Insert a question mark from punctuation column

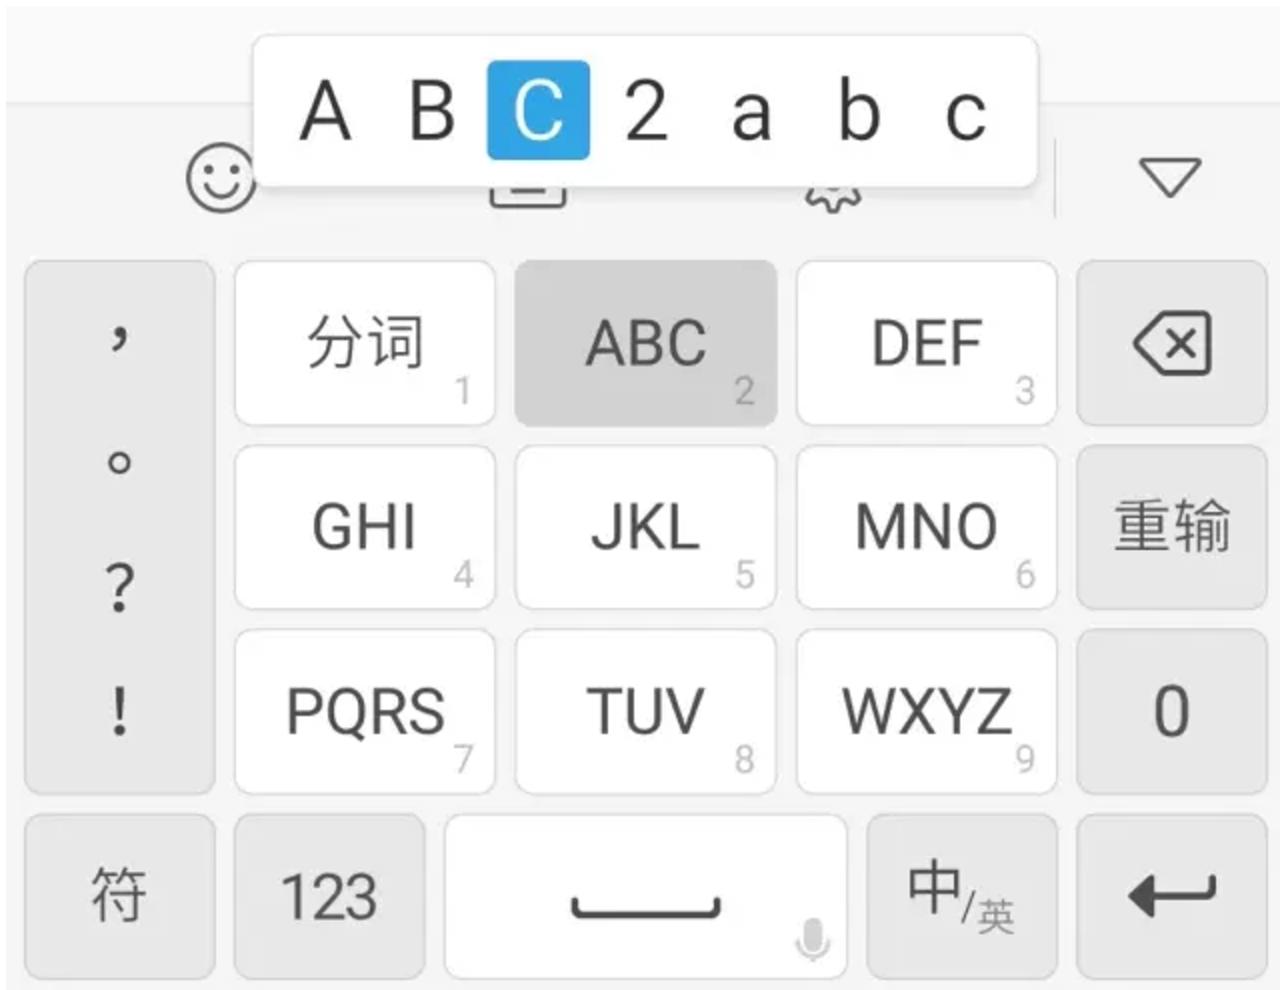tap(119, 587)
